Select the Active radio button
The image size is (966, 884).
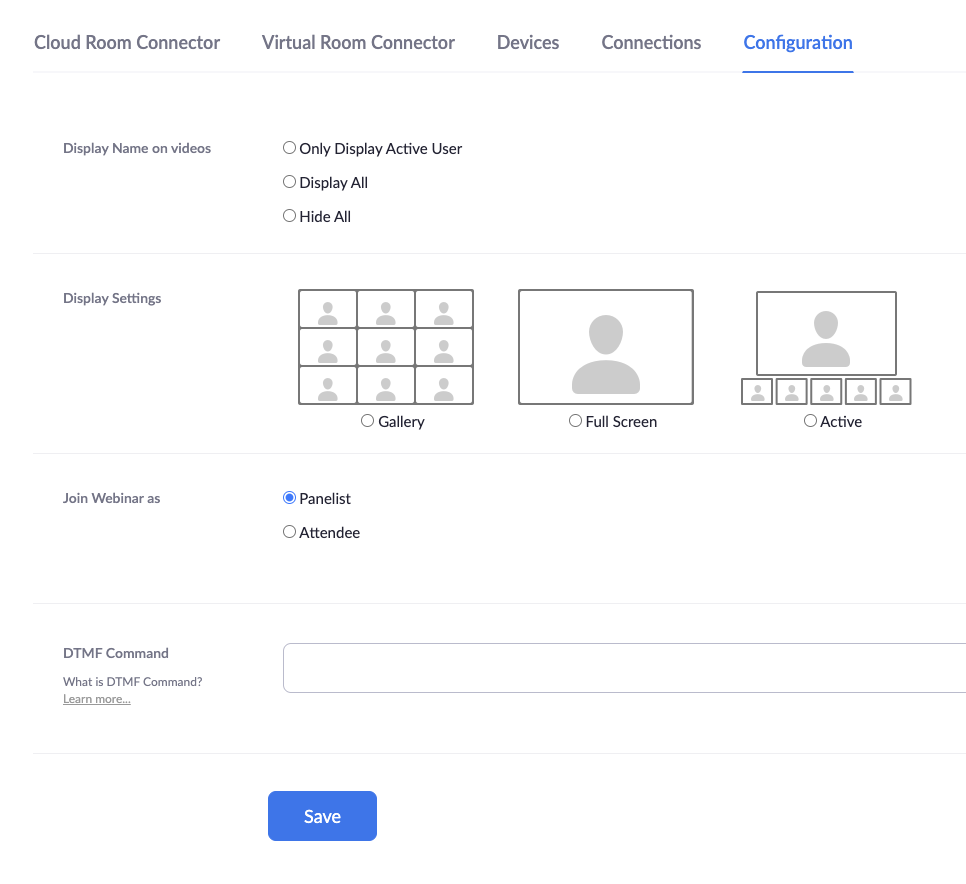click(x=810, y=421)
